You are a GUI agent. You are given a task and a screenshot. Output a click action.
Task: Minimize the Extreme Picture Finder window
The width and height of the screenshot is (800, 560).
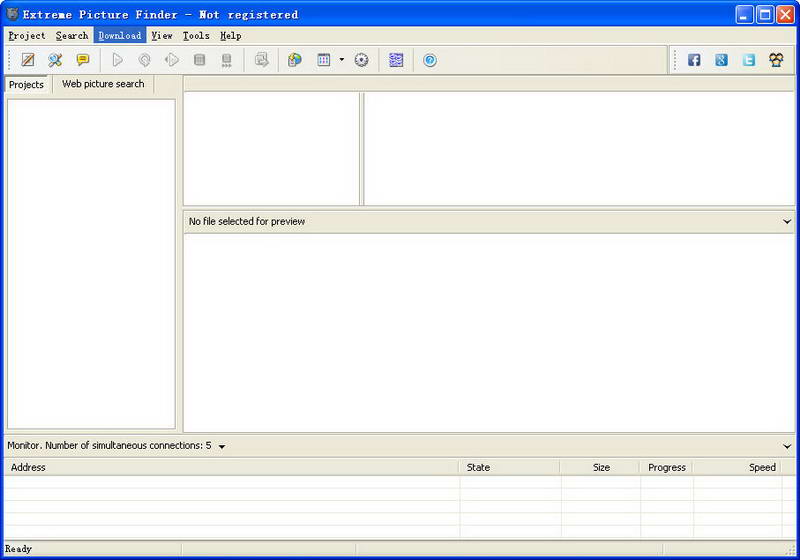click(744, 15)
